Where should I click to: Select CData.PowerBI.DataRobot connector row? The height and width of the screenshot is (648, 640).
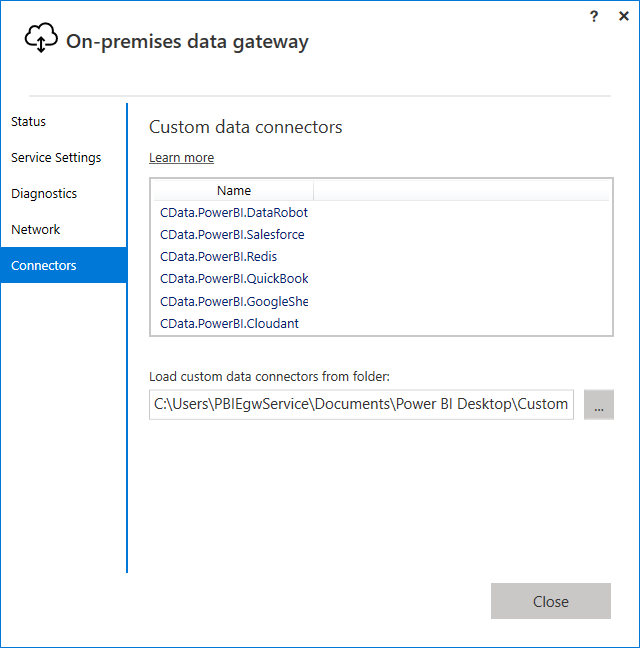234,212
